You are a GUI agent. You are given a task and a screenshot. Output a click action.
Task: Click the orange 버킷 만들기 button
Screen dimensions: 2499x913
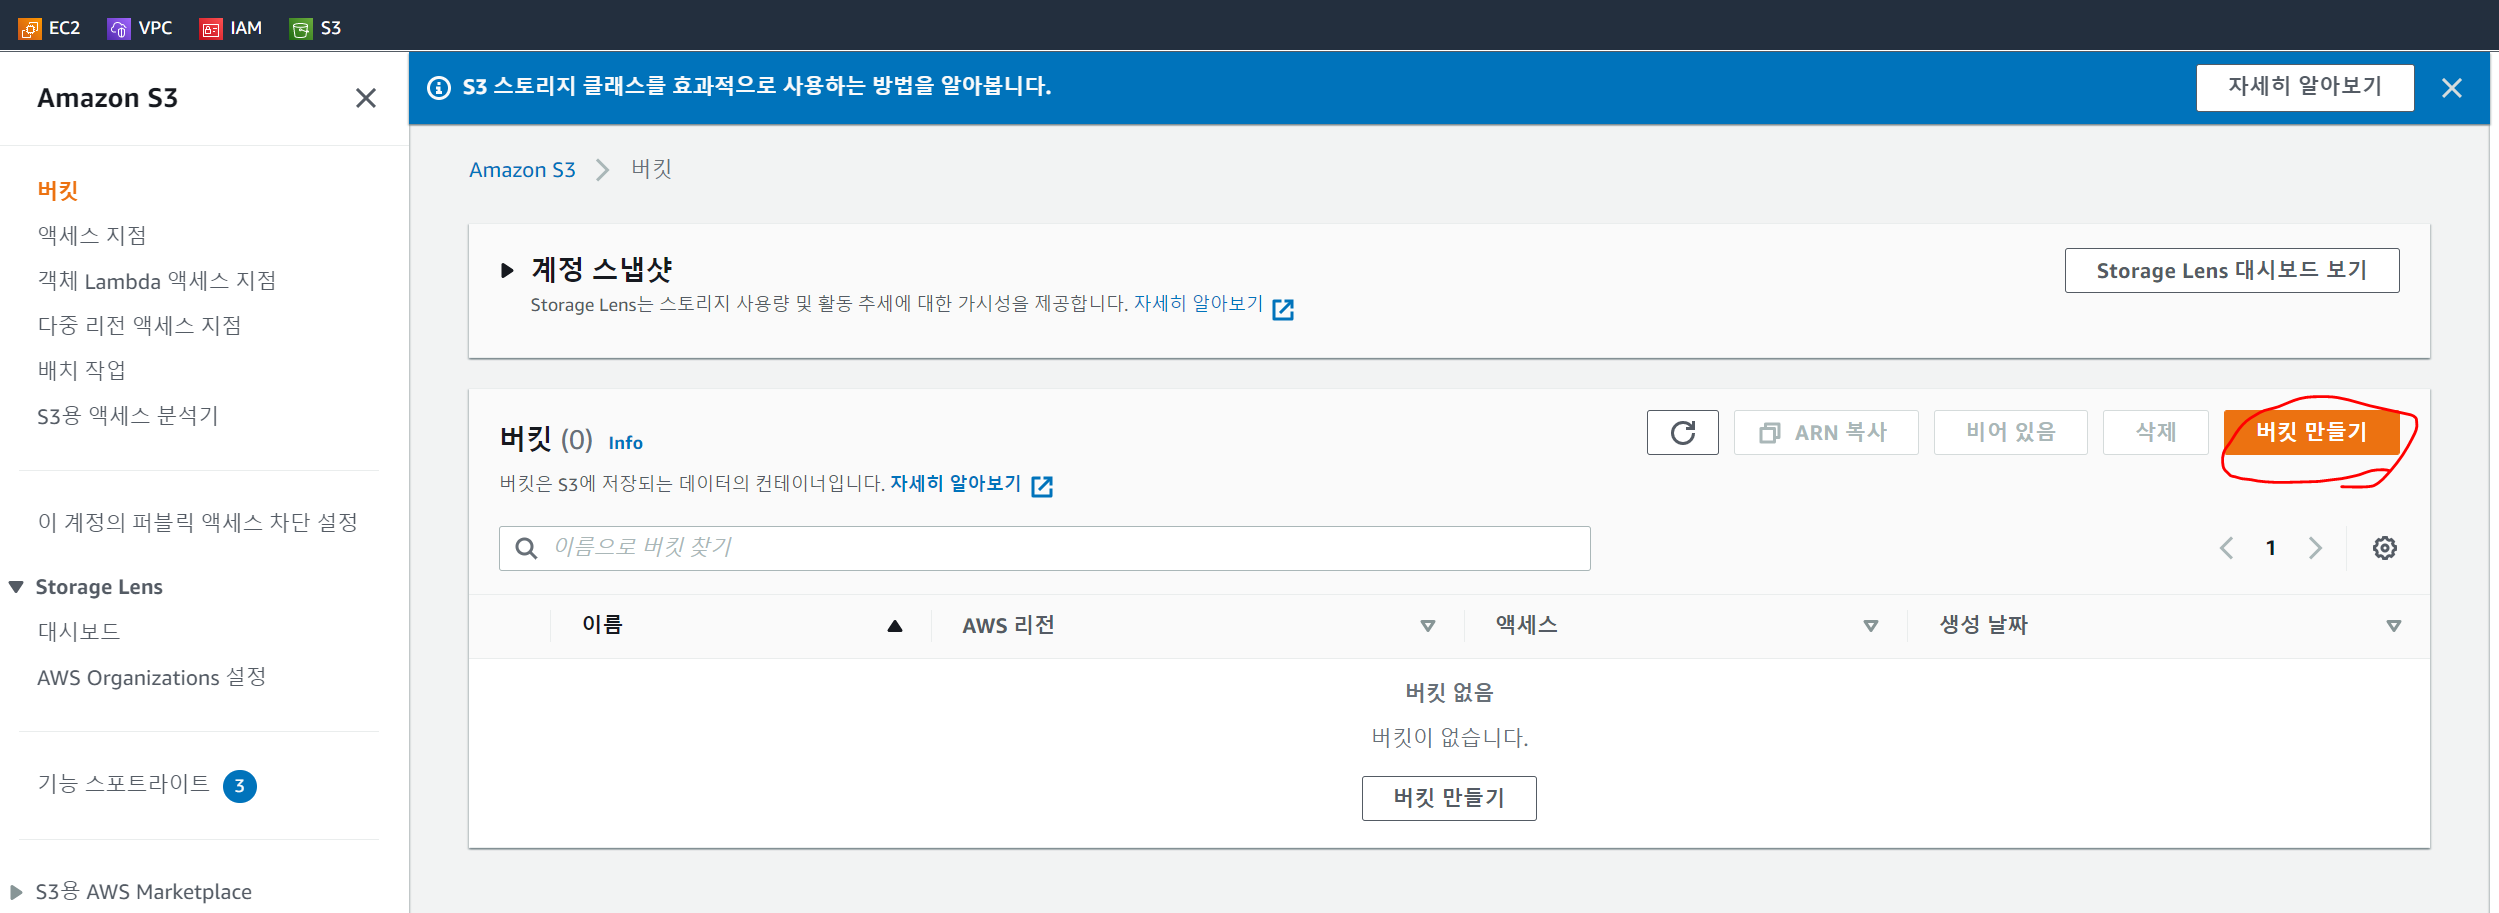click(x=2311, y=432)
